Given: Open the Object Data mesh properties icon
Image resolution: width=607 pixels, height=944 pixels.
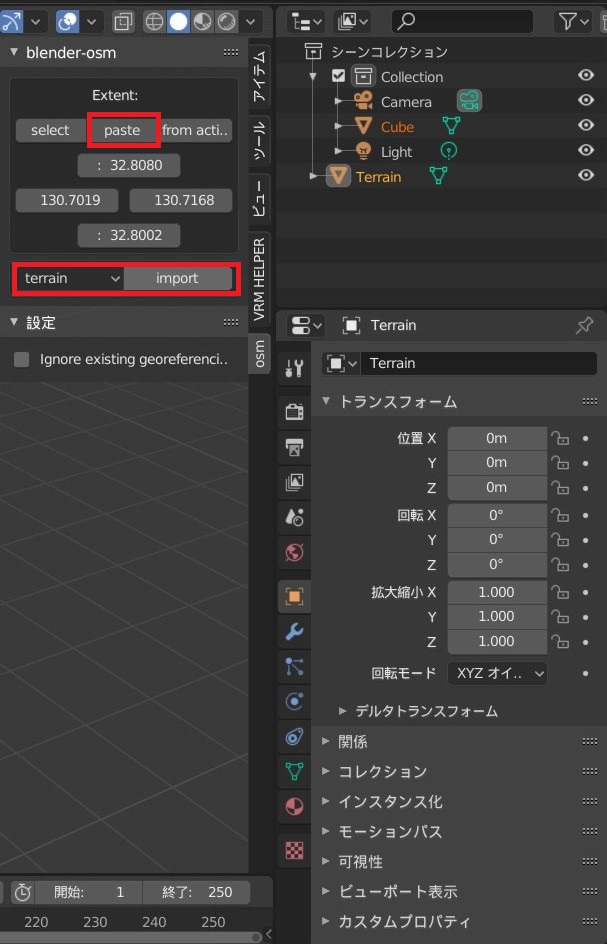Looking at the screenshot, I should [x=294, y=771].
